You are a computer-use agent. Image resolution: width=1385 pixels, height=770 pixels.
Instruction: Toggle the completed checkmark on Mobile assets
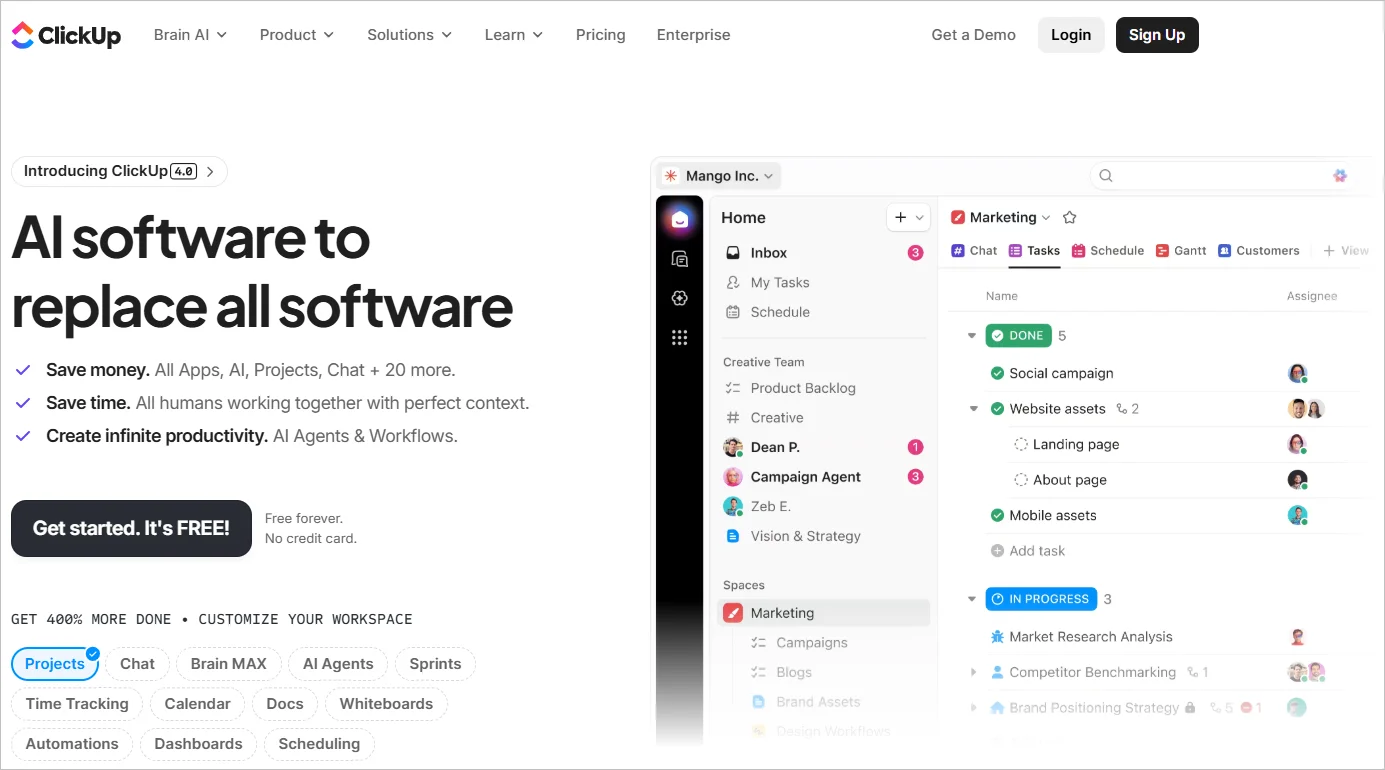click(997, 515)
